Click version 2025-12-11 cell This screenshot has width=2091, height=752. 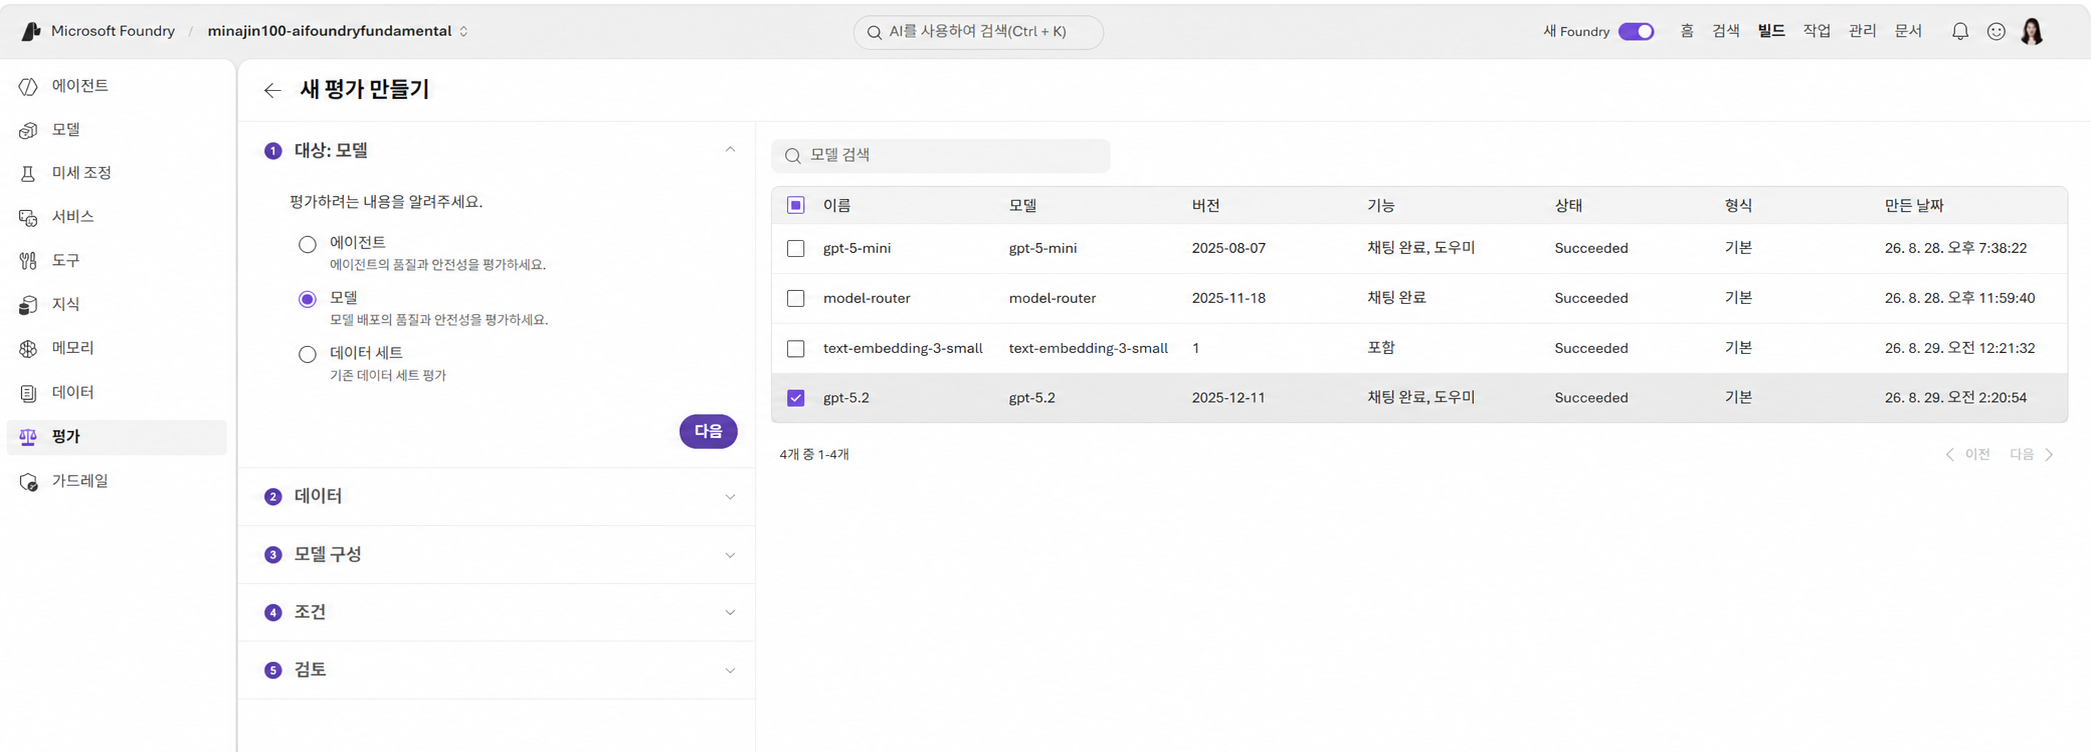tap(1228, 398)
